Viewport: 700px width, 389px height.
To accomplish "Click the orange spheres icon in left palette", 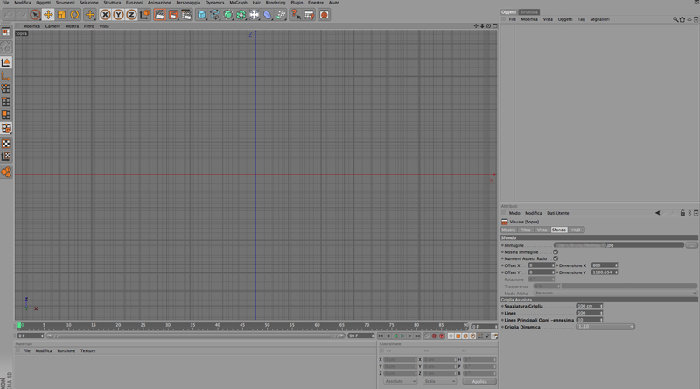I will point(6,172).
